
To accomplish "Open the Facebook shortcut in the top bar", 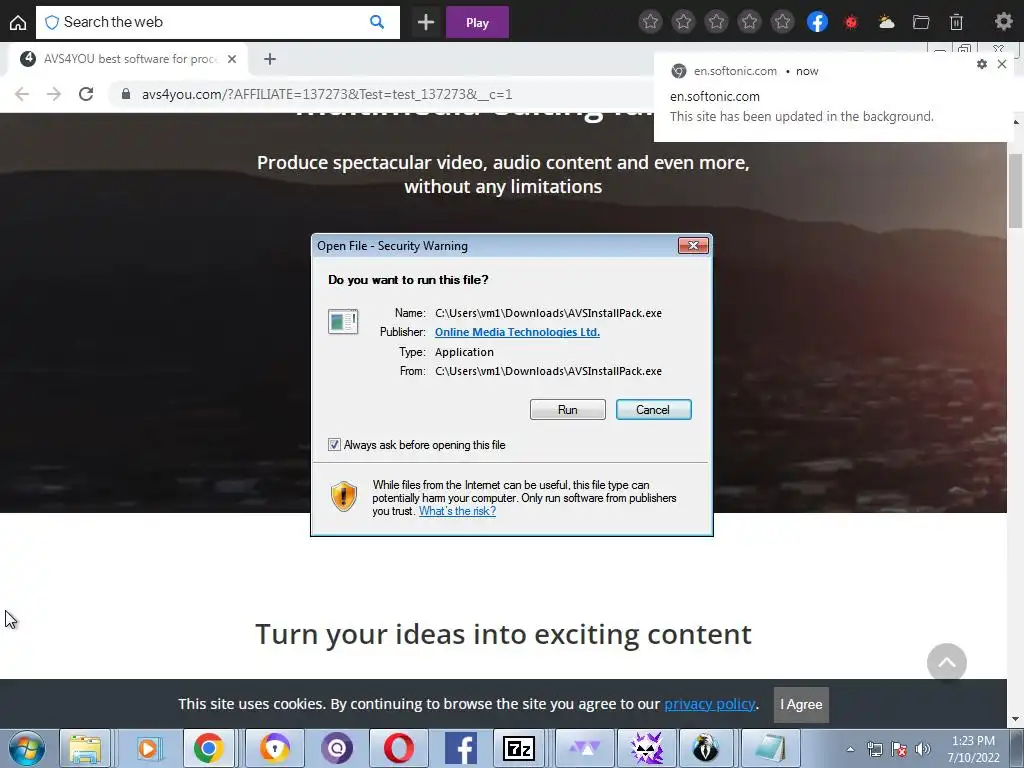I will [x=817, y=22].
